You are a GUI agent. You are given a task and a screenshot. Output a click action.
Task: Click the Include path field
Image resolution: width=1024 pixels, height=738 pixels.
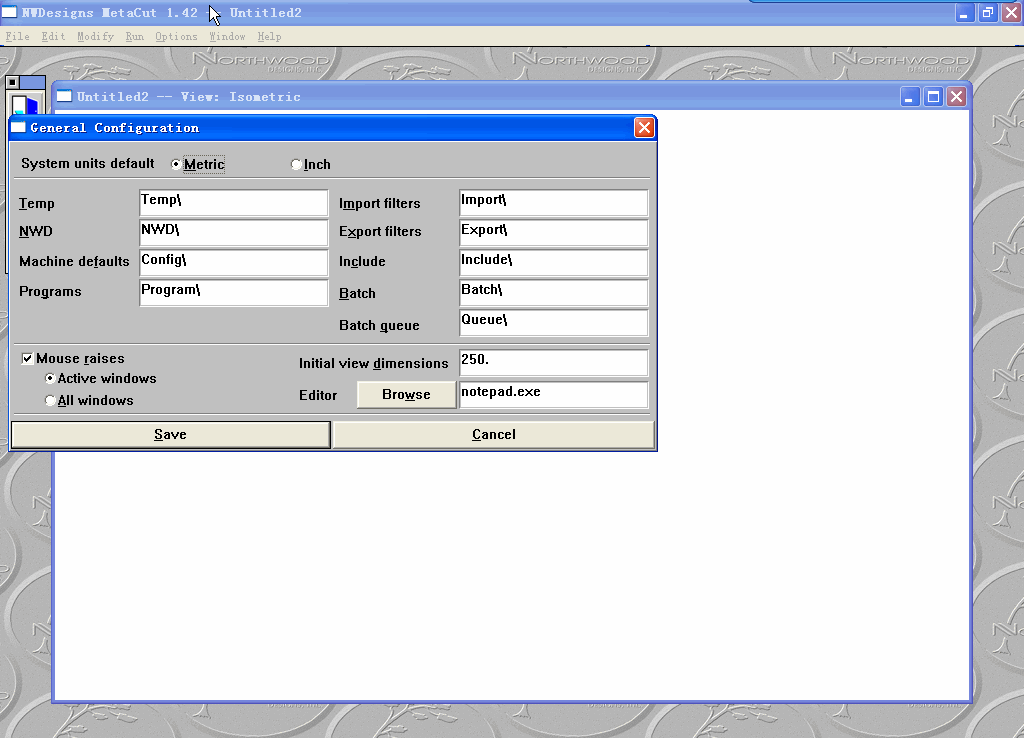click(554, 263)
